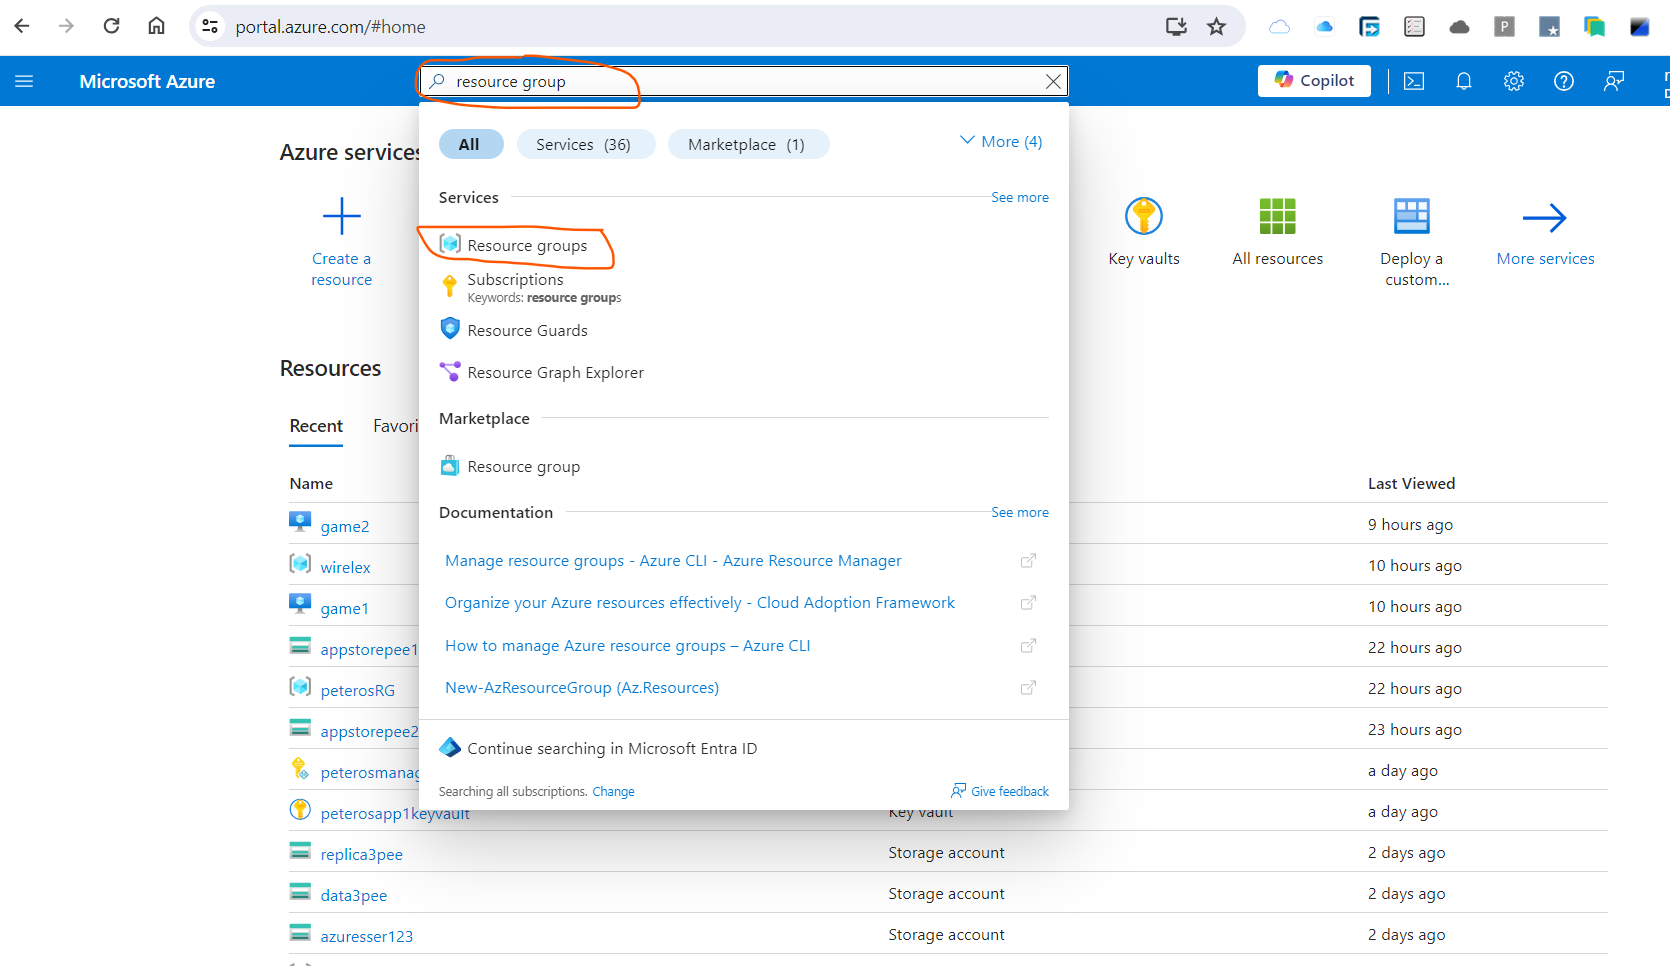Image resolution: width=1670 pixels, height=966 pixels.
Task: Click See more next to Services
Action: (x=1020, y=197)
